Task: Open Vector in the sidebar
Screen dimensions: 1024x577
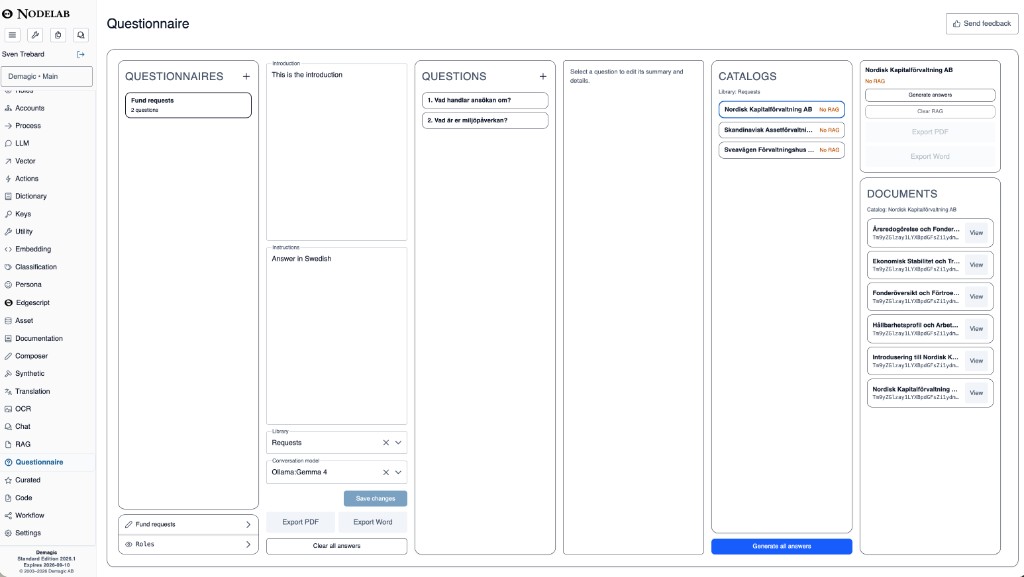Action: coord(25,161)
